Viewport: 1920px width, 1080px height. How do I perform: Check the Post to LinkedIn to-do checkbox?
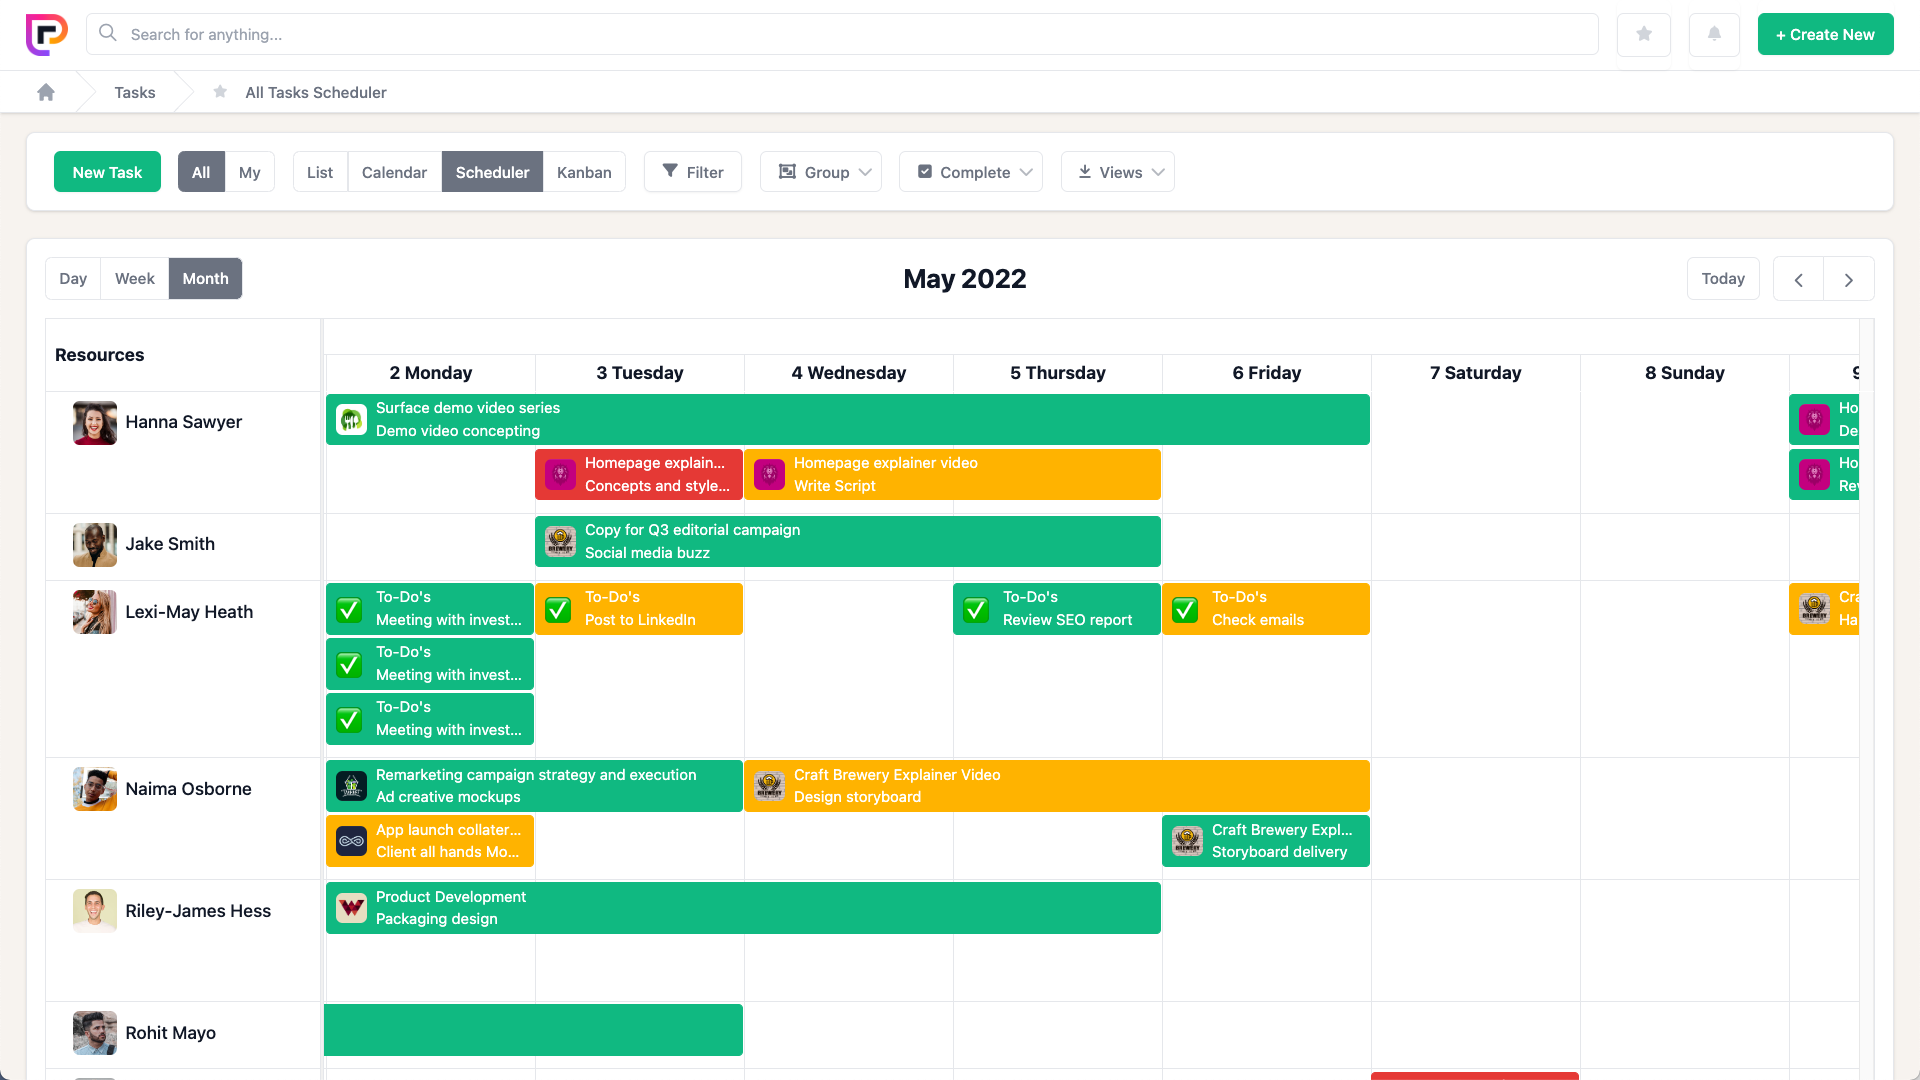[558, 609]
